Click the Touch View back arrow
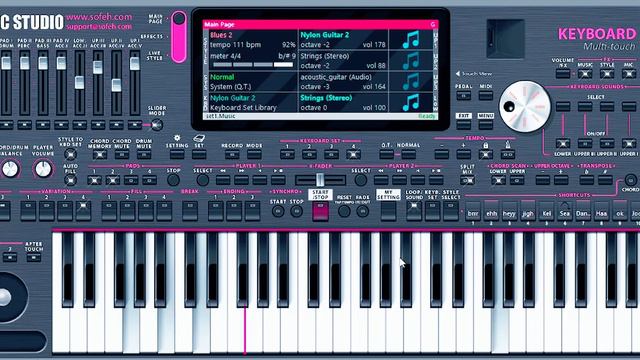Image resolution: width=640 pixels, height=360 pixels. [458, 74]
